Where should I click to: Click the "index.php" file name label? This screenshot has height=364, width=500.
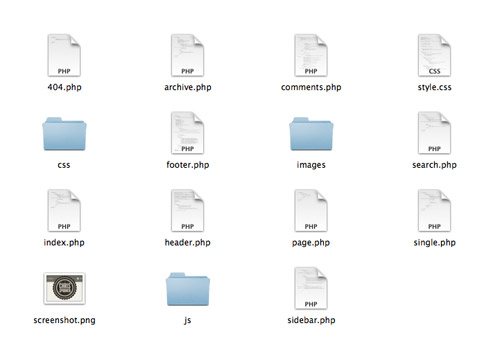point(64,243)
